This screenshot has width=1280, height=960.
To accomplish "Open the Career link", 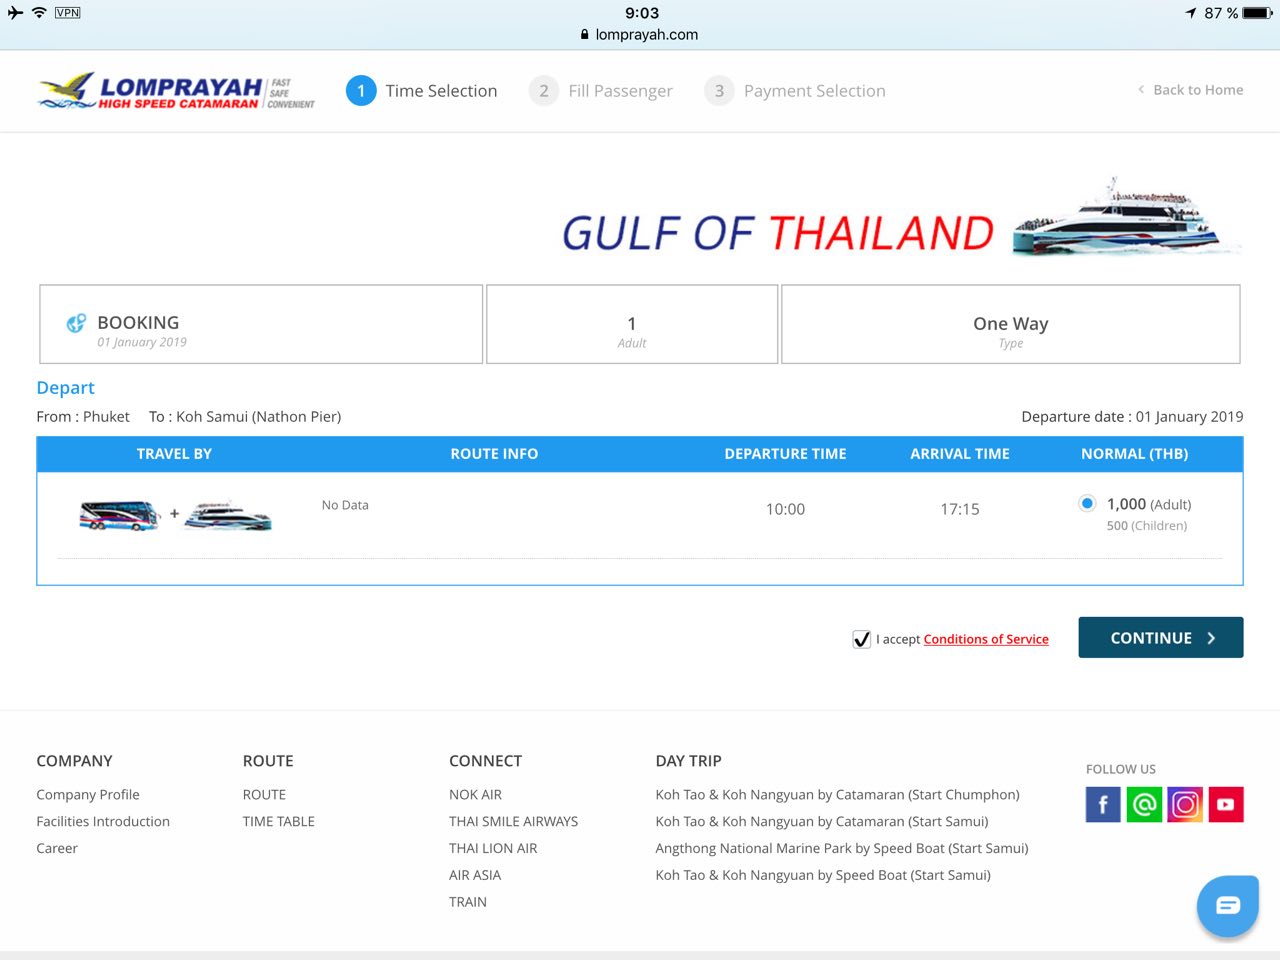I will tap(57, 848).
